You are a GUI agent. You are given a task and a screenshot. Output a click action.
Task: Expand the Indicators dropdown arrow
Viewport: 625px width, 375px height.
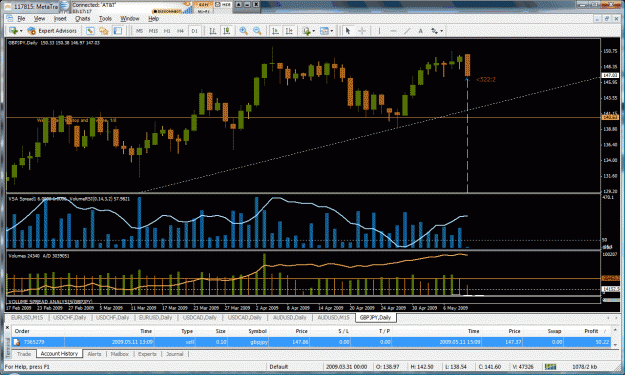(x=314, y=31)
